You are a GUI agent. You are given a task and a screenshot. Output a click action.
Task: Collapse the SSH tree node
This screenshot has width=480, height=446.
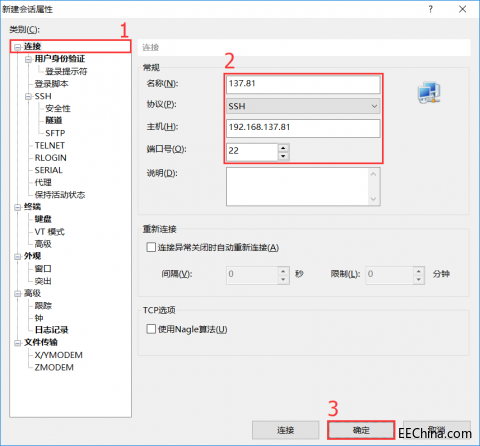[28, 97]
